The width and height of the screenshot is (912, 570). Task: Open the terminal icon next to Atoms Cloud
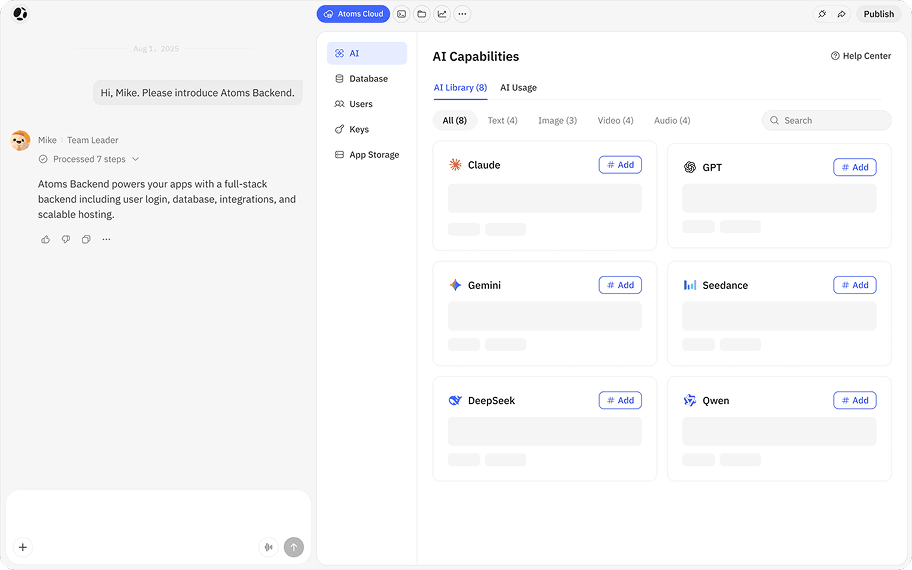(x=401, y=14)
